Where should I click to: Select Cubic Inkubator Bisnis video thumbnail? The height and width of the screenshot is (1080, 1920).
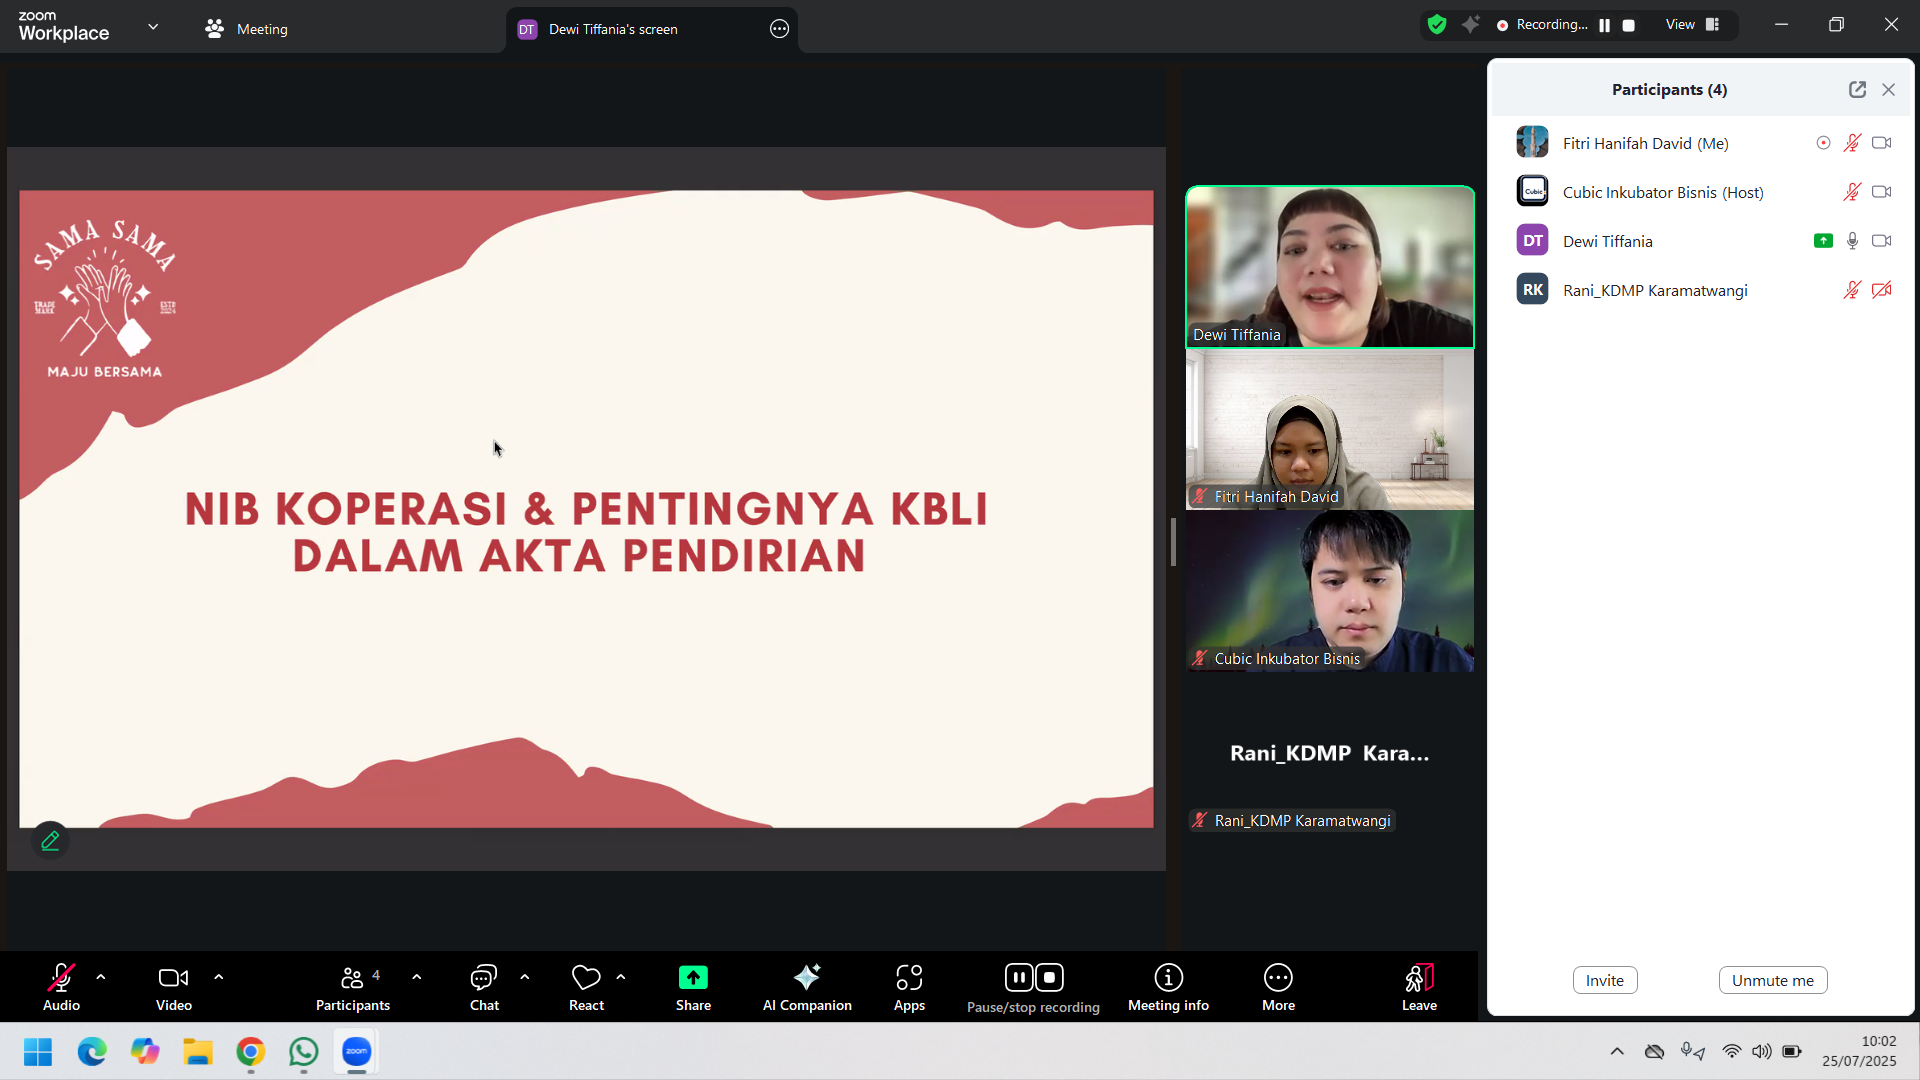pyautogui.click(x=1330, y=591)
